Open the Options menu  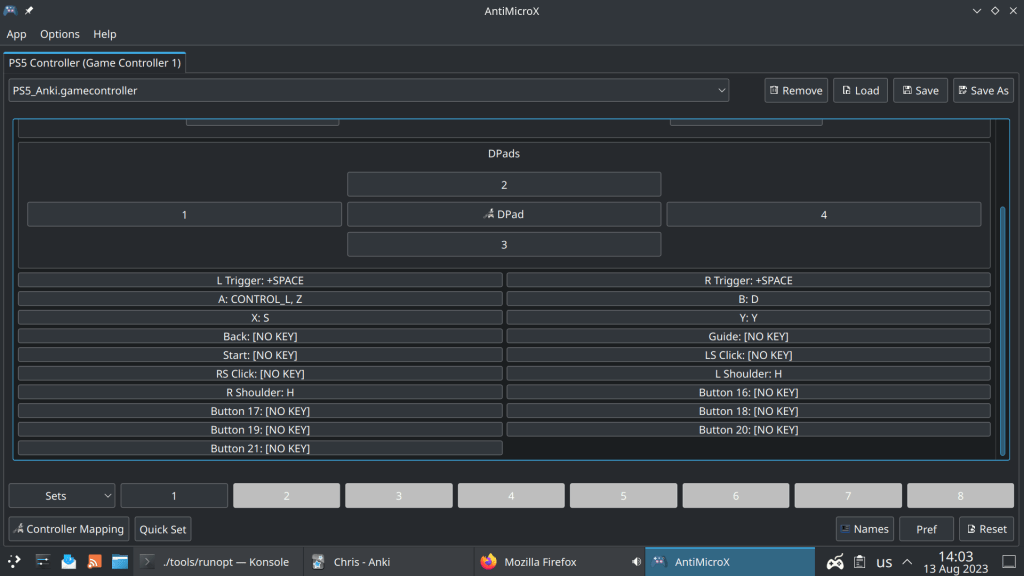click(x=60, y=34)
